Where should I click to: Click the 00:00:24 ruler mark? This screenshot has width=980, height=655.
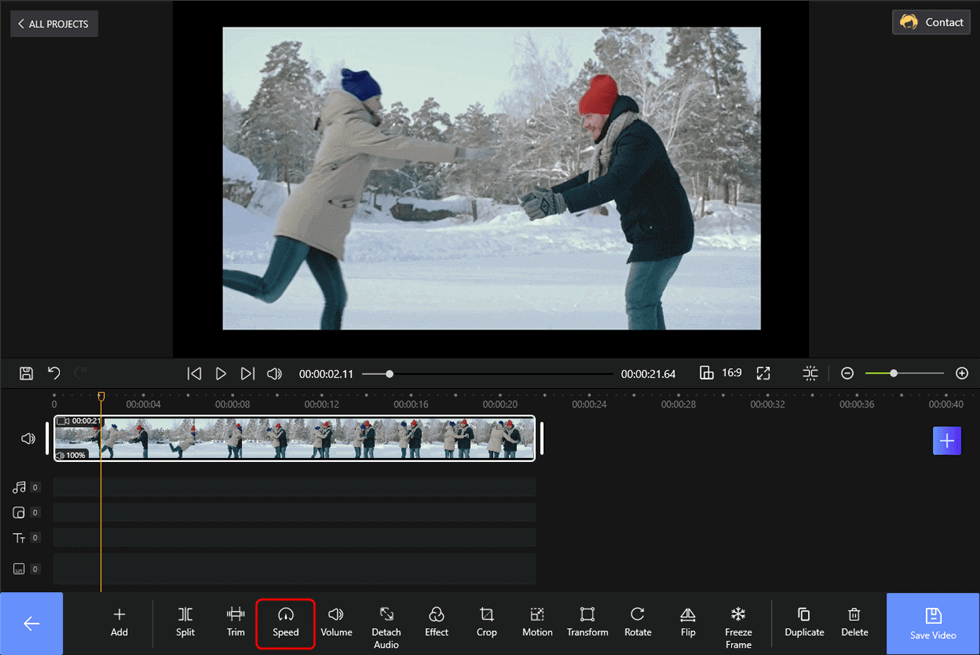pyautogui.click(x=589, y=404)
